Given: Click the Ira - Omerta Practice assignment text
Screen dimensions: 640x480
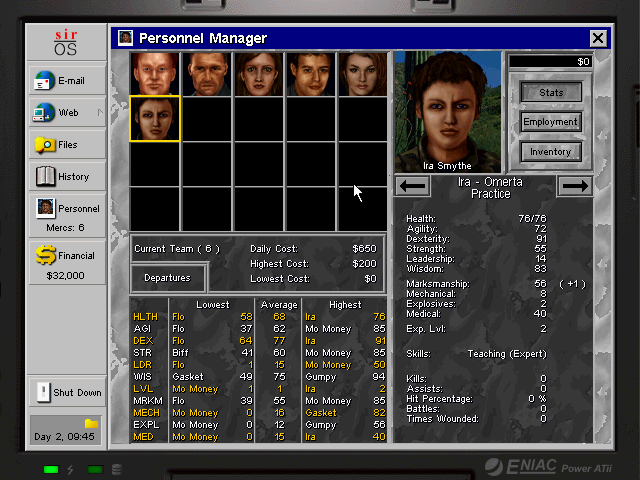Looking at the screenshot, I should 491,188.
